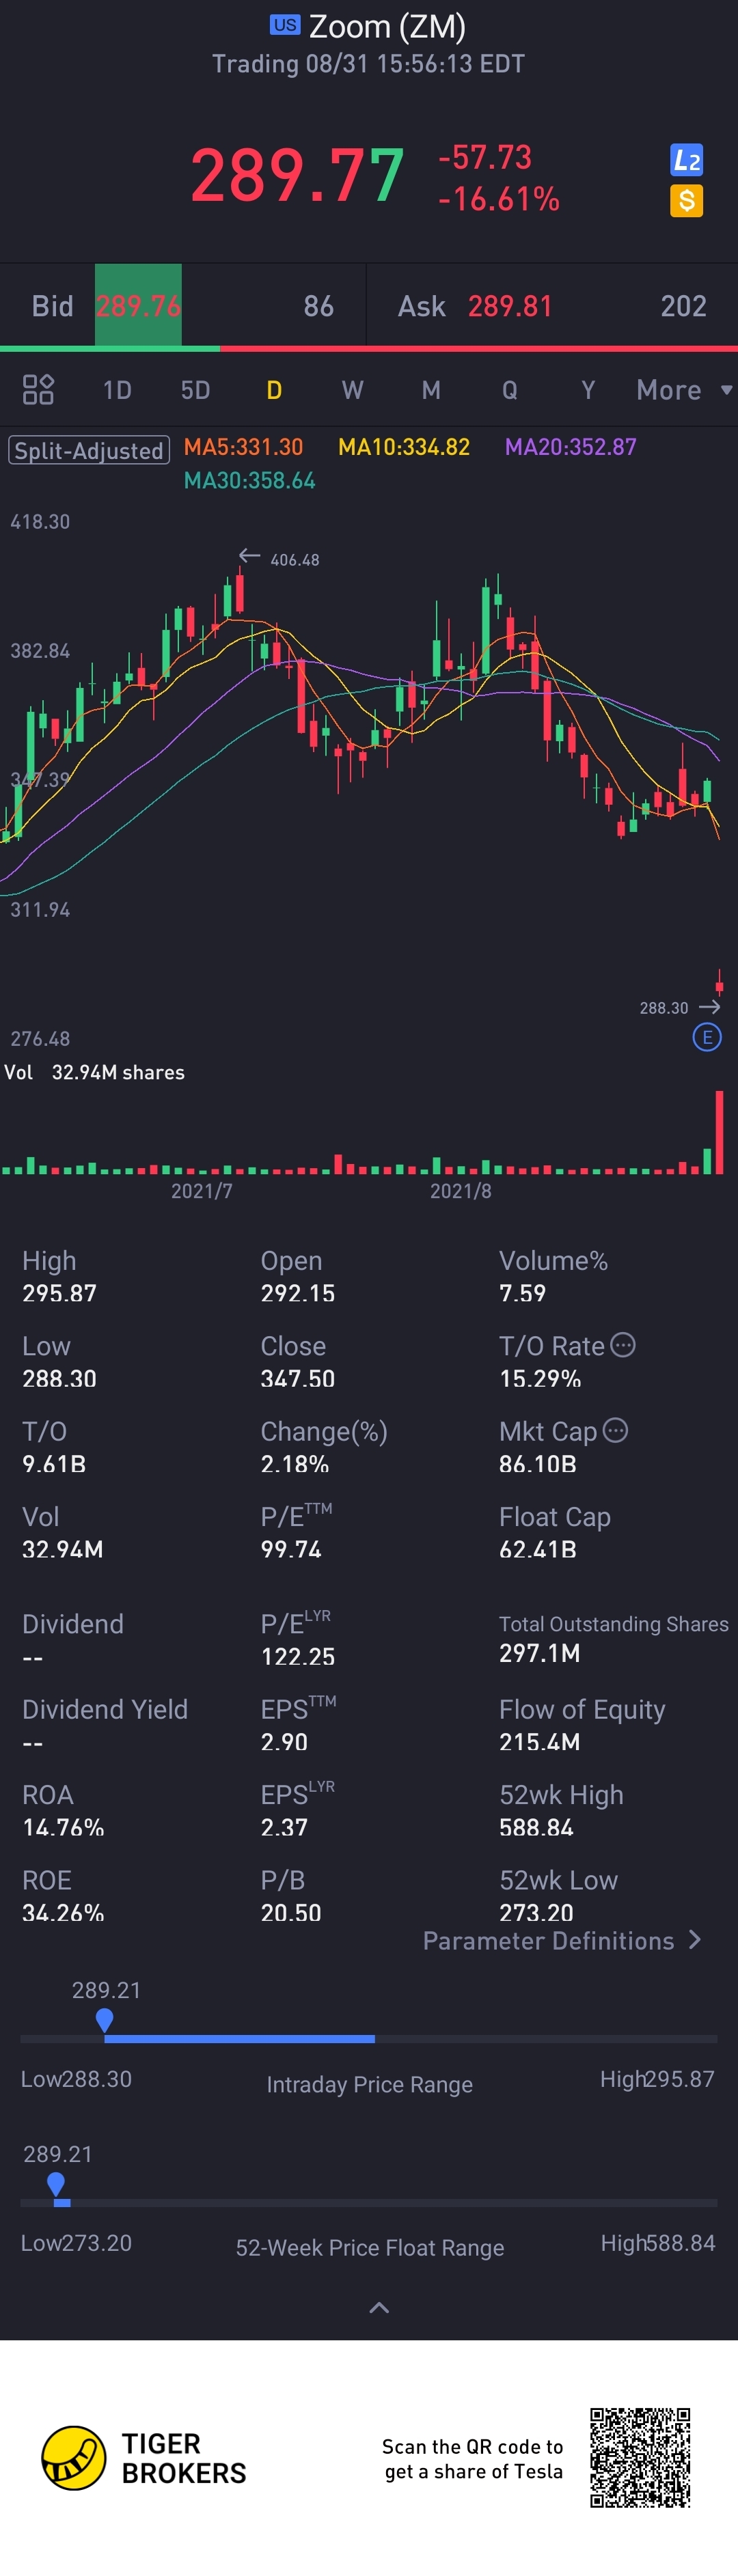
Task: Toggle the Split-Adjusted chart setting
Action: pyautogui.click(x=89, y=450)
